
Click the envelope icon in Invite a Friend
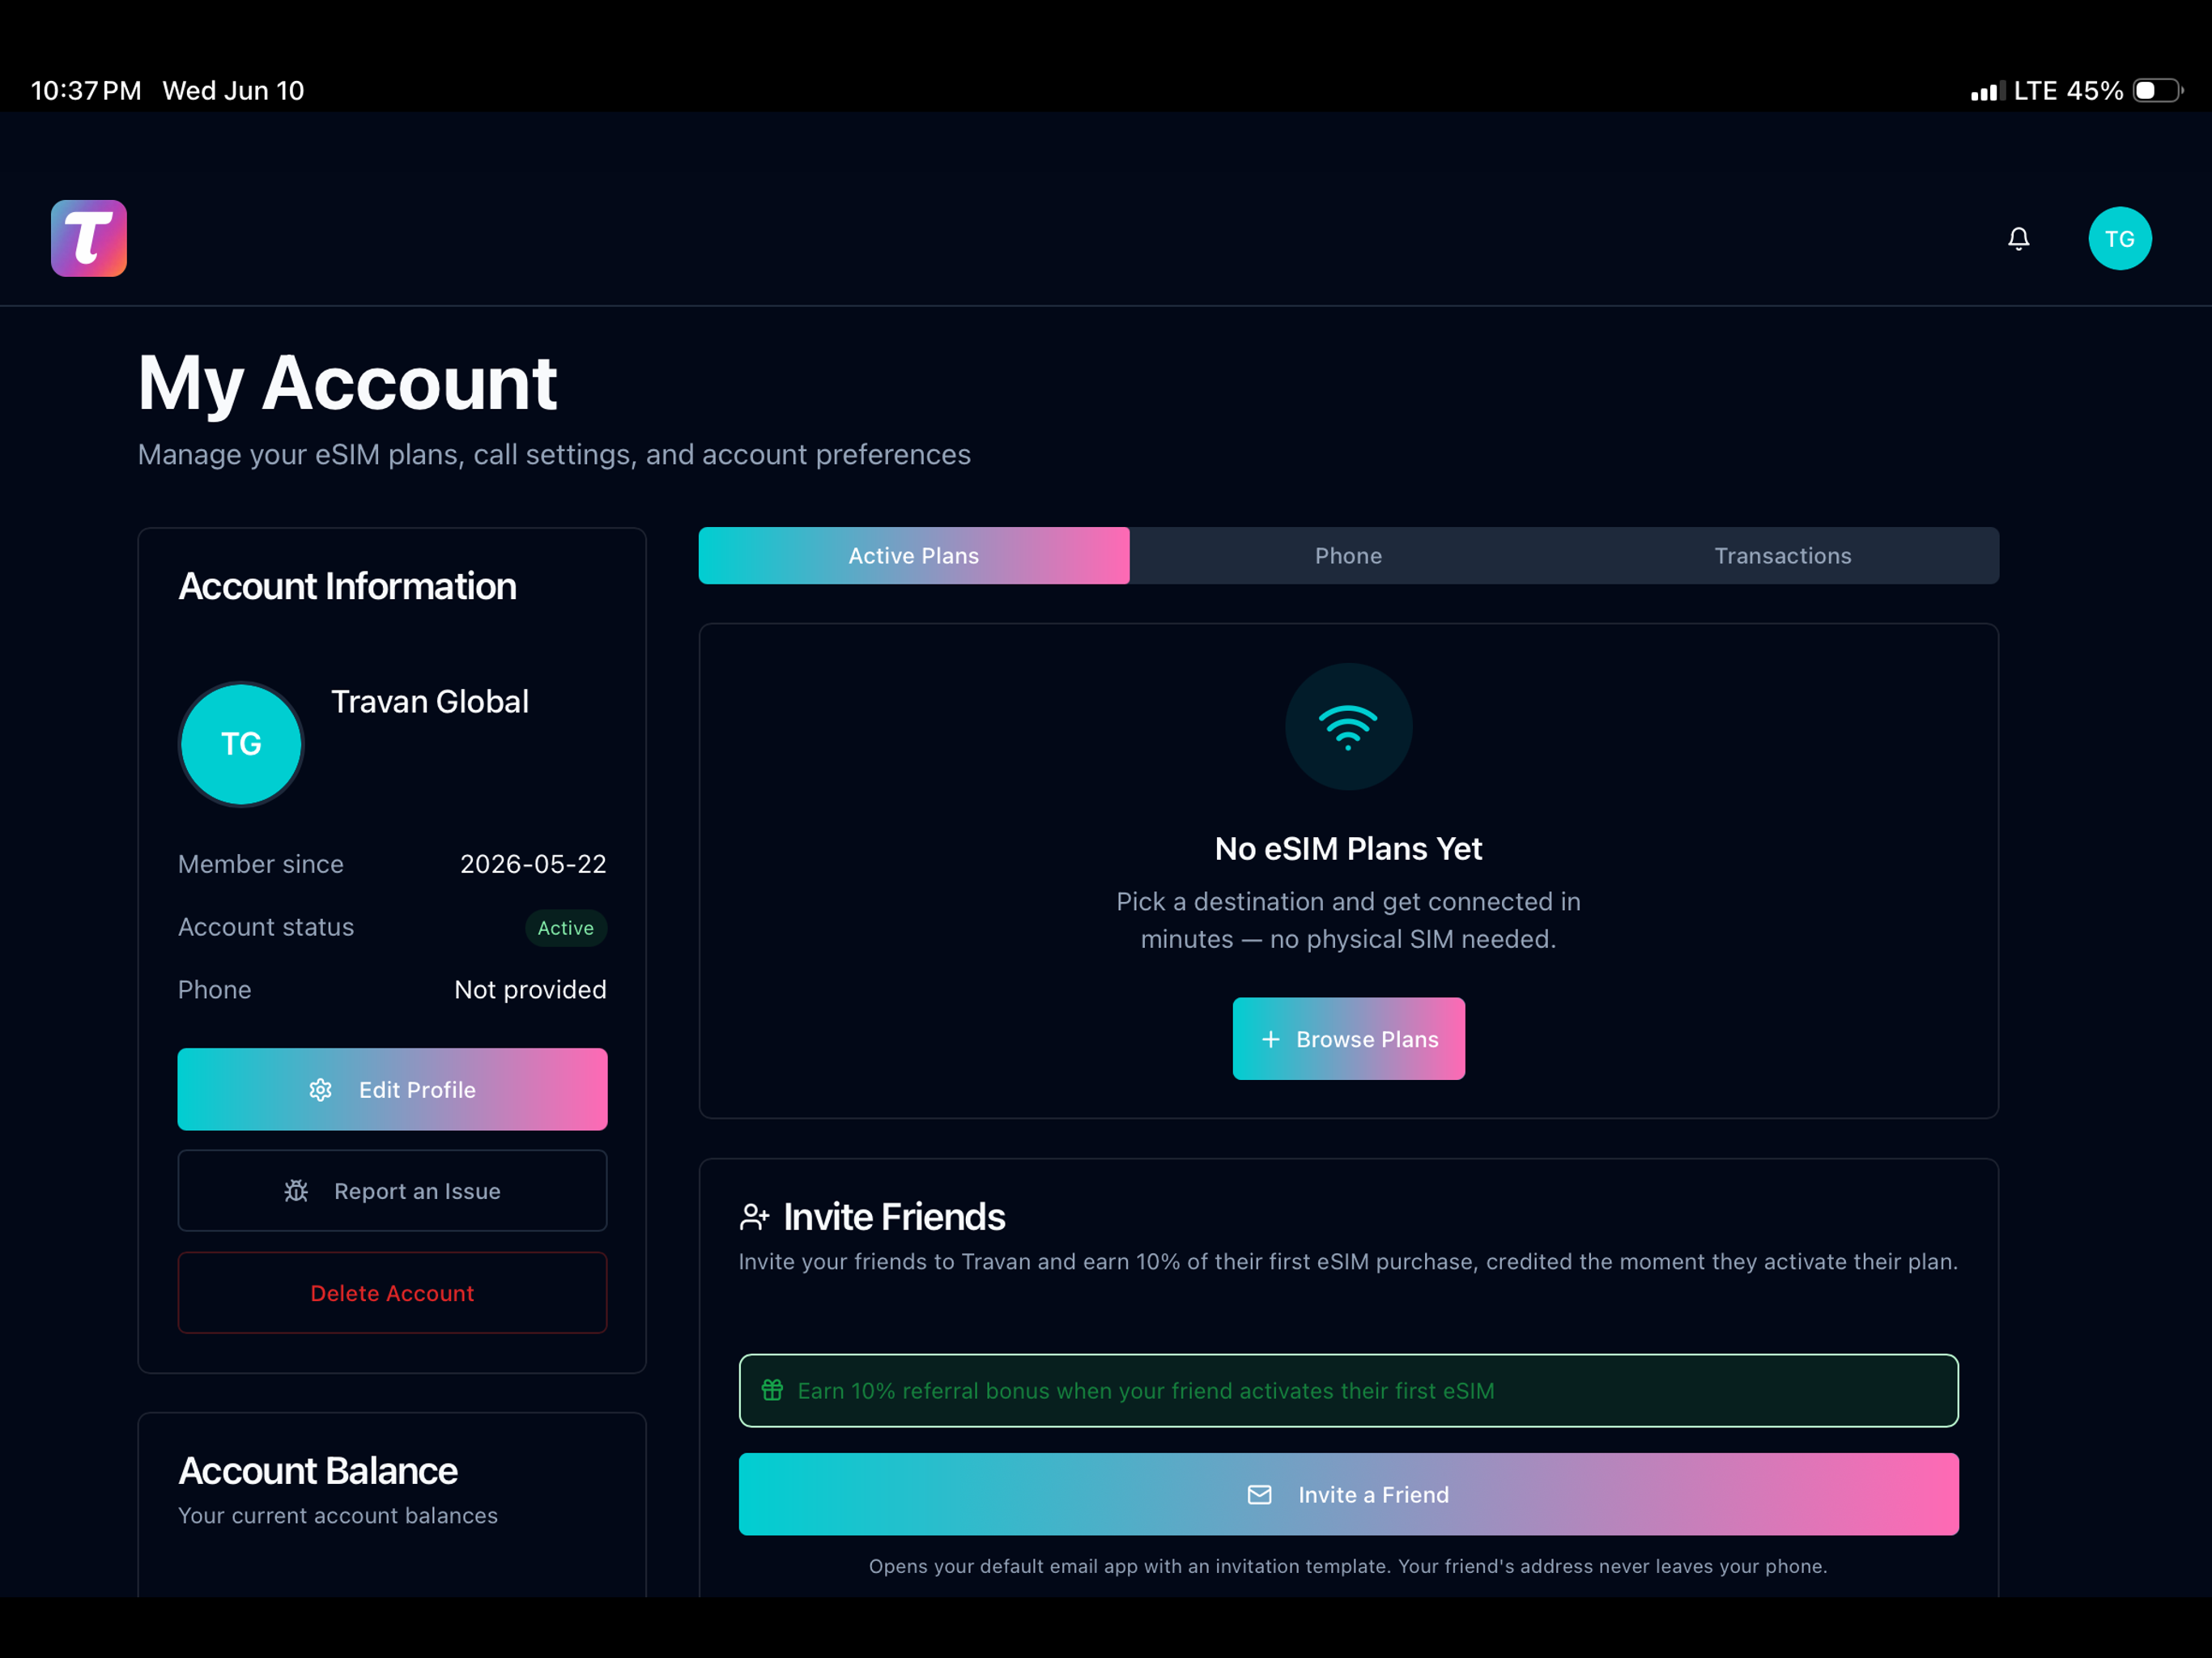coord(1259,1494)
